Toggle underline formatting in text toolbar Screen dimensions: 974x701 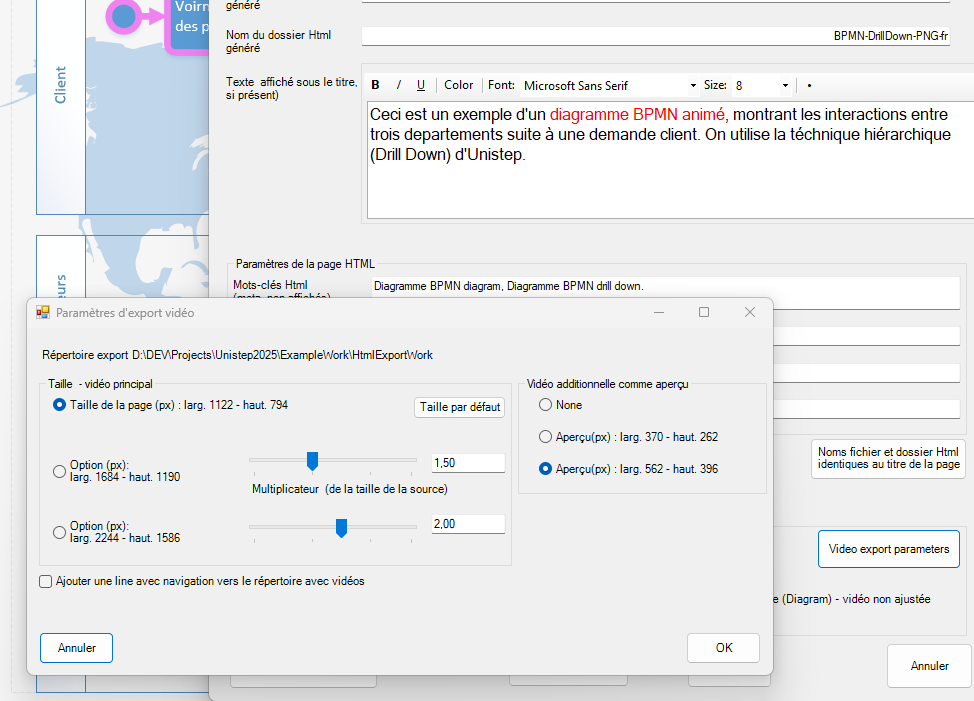coord(421,85)
